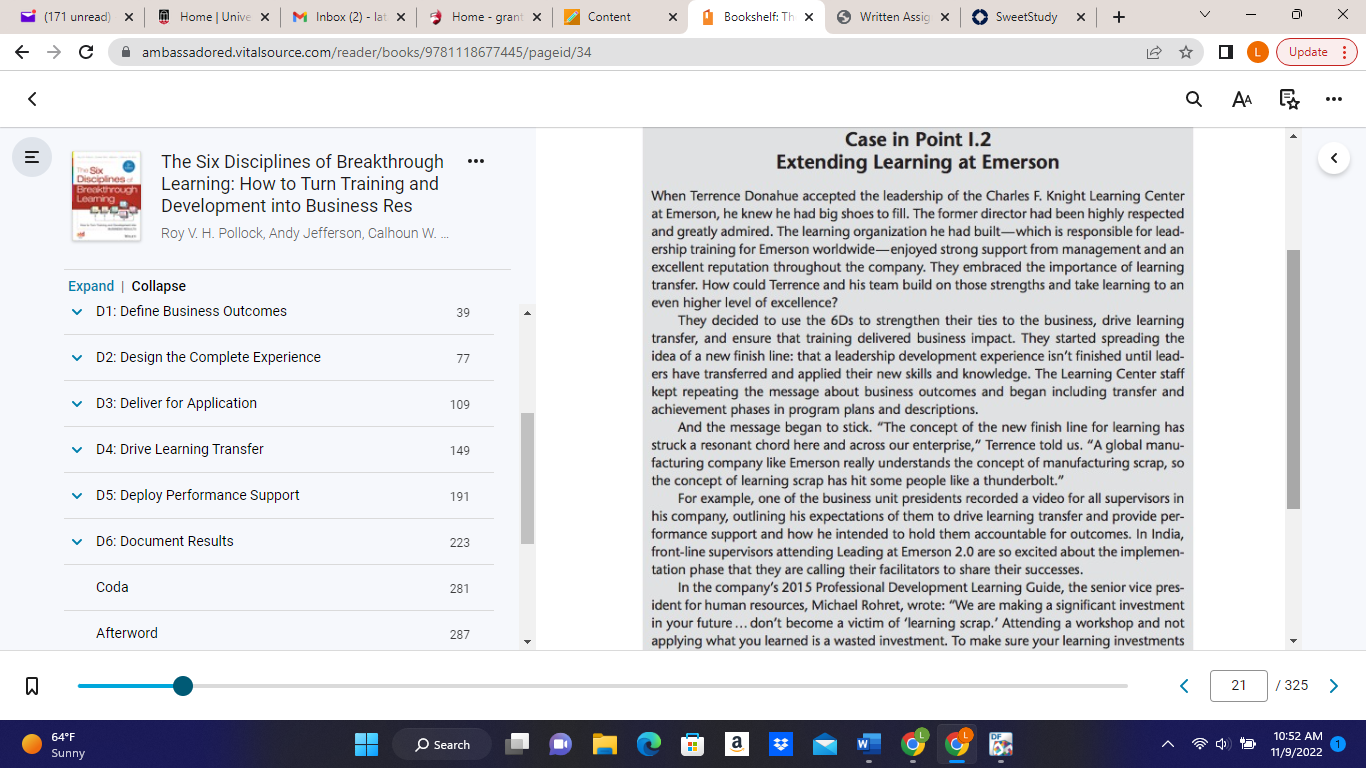1366x768 pixels.
Task: Open Microsoft Store from the taskbar
Action: tap(692, 744)
